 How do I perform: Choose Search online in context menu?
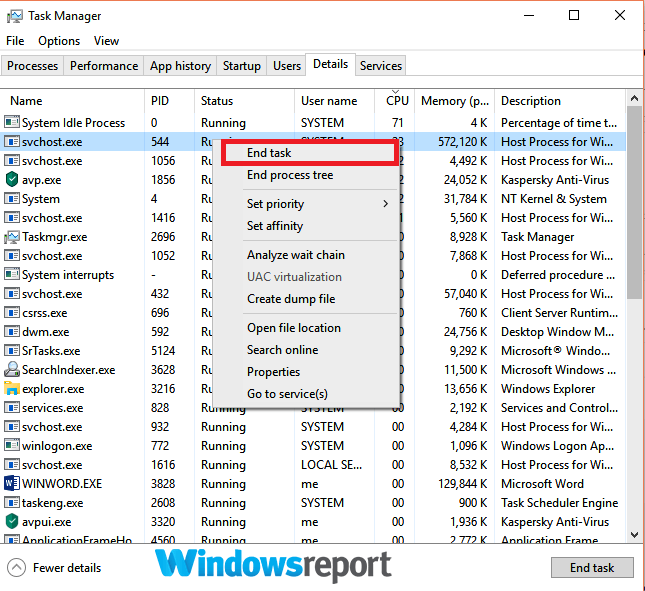pos(282,350)
